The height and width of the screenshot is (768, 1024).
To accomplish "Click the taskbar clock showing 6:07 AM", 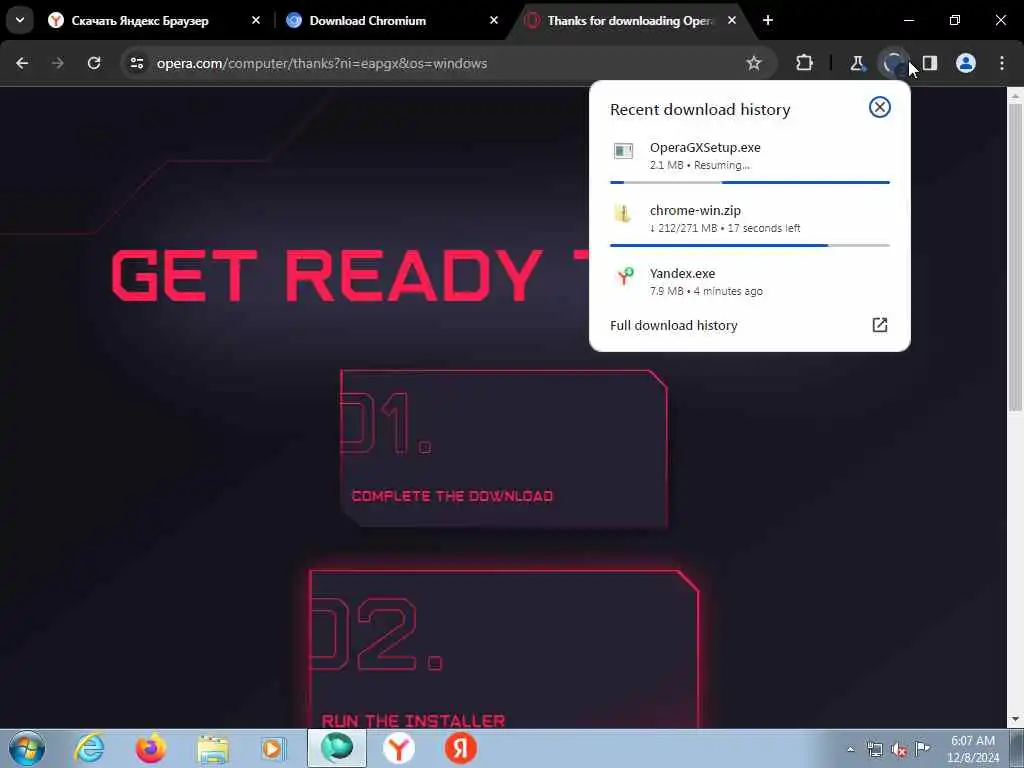I will tap(972, 748).
